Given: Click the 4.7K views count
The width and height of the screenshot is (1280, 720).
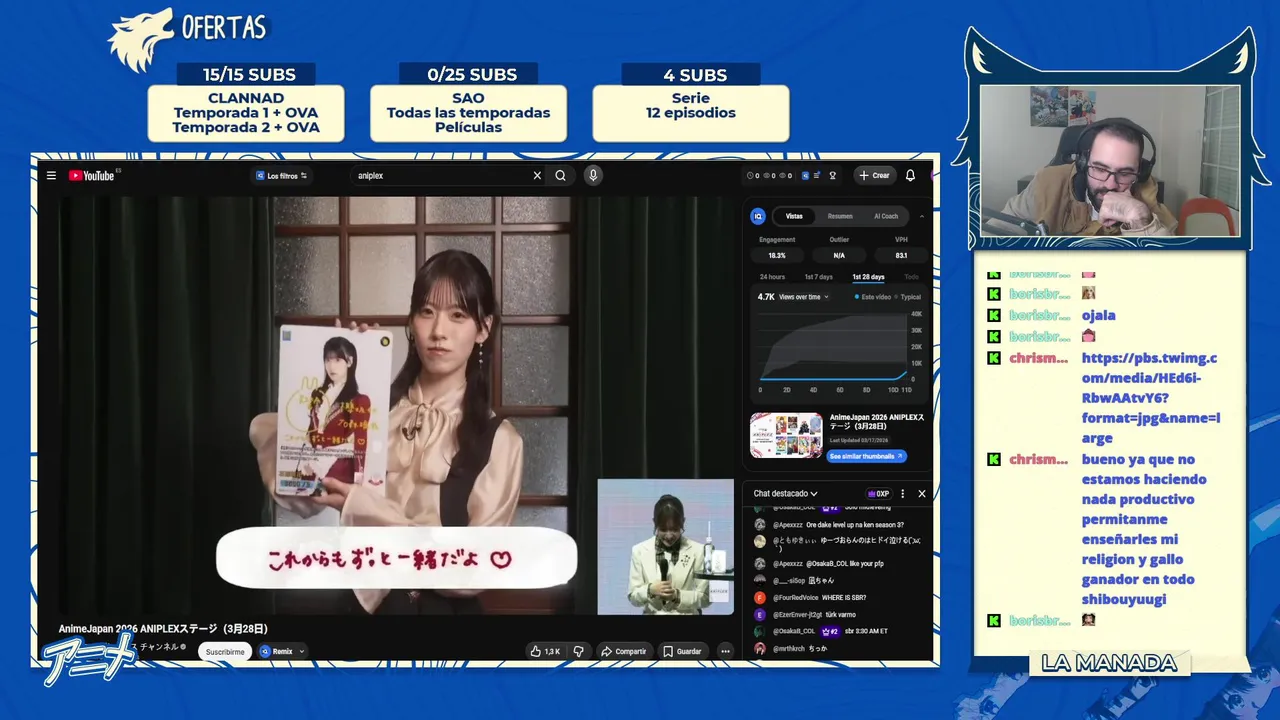Looking at the screenshot, I should click(766, 297).
